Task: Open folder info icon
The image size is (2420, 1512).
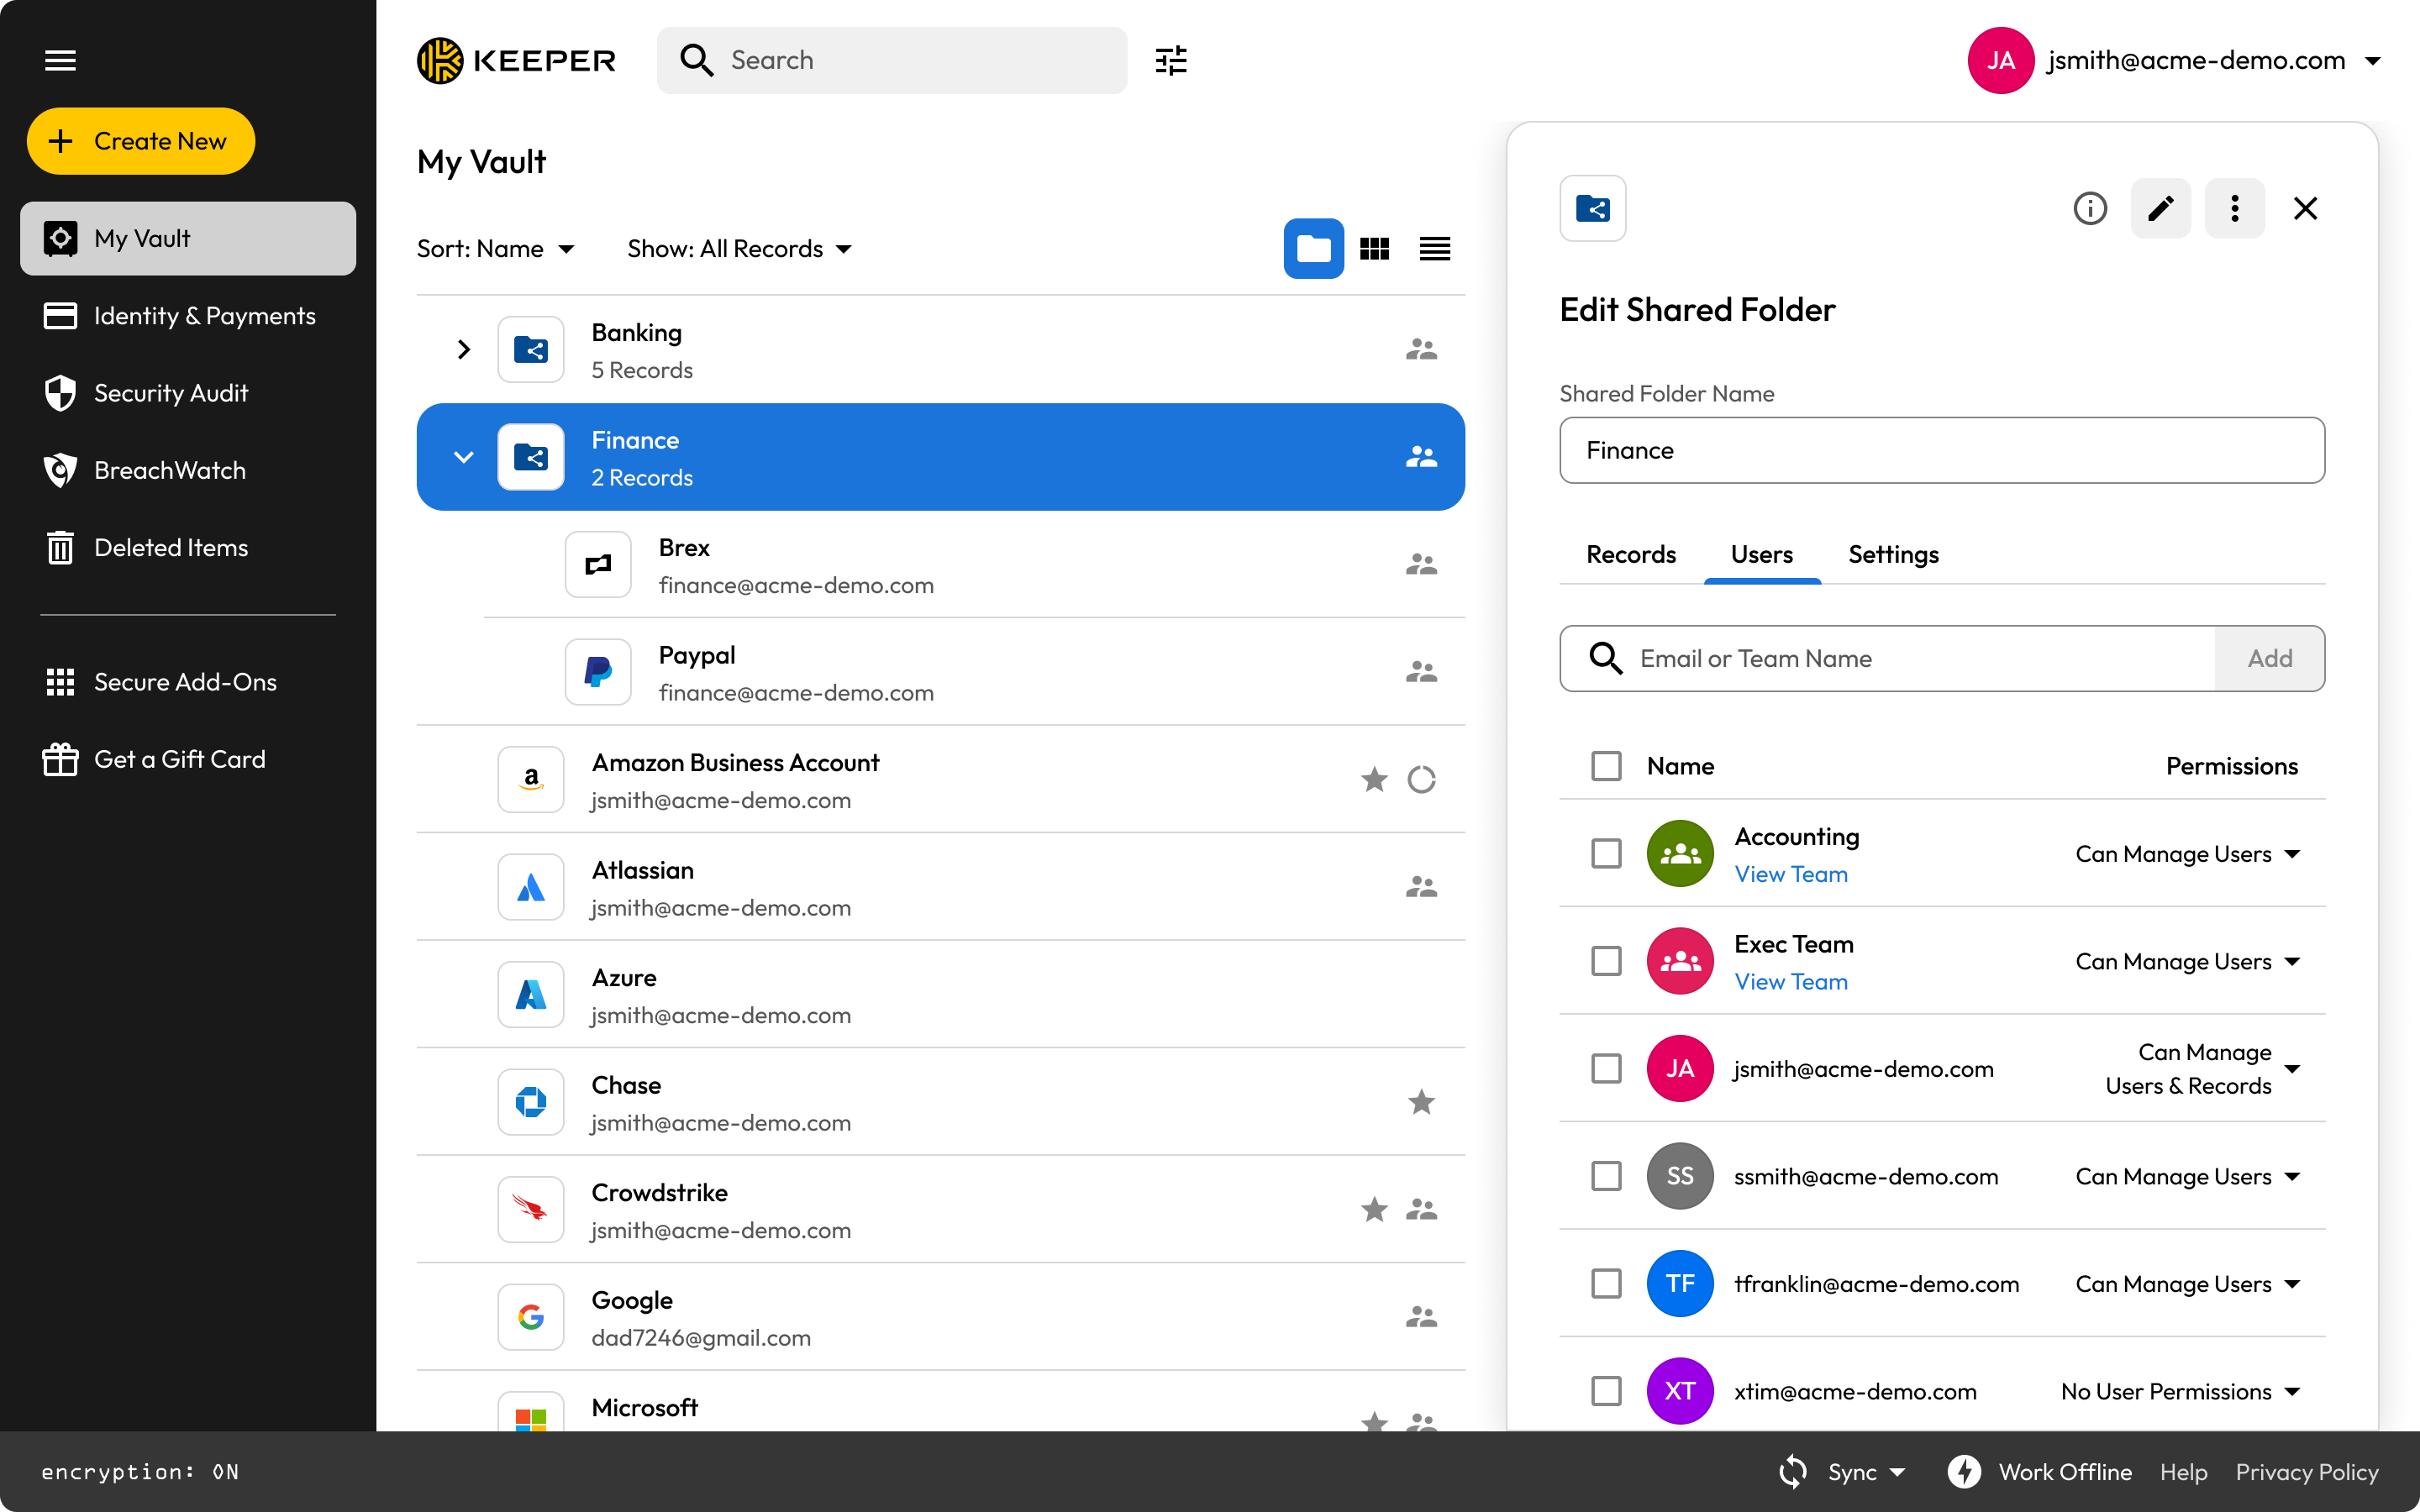Action: [2089, 208]
